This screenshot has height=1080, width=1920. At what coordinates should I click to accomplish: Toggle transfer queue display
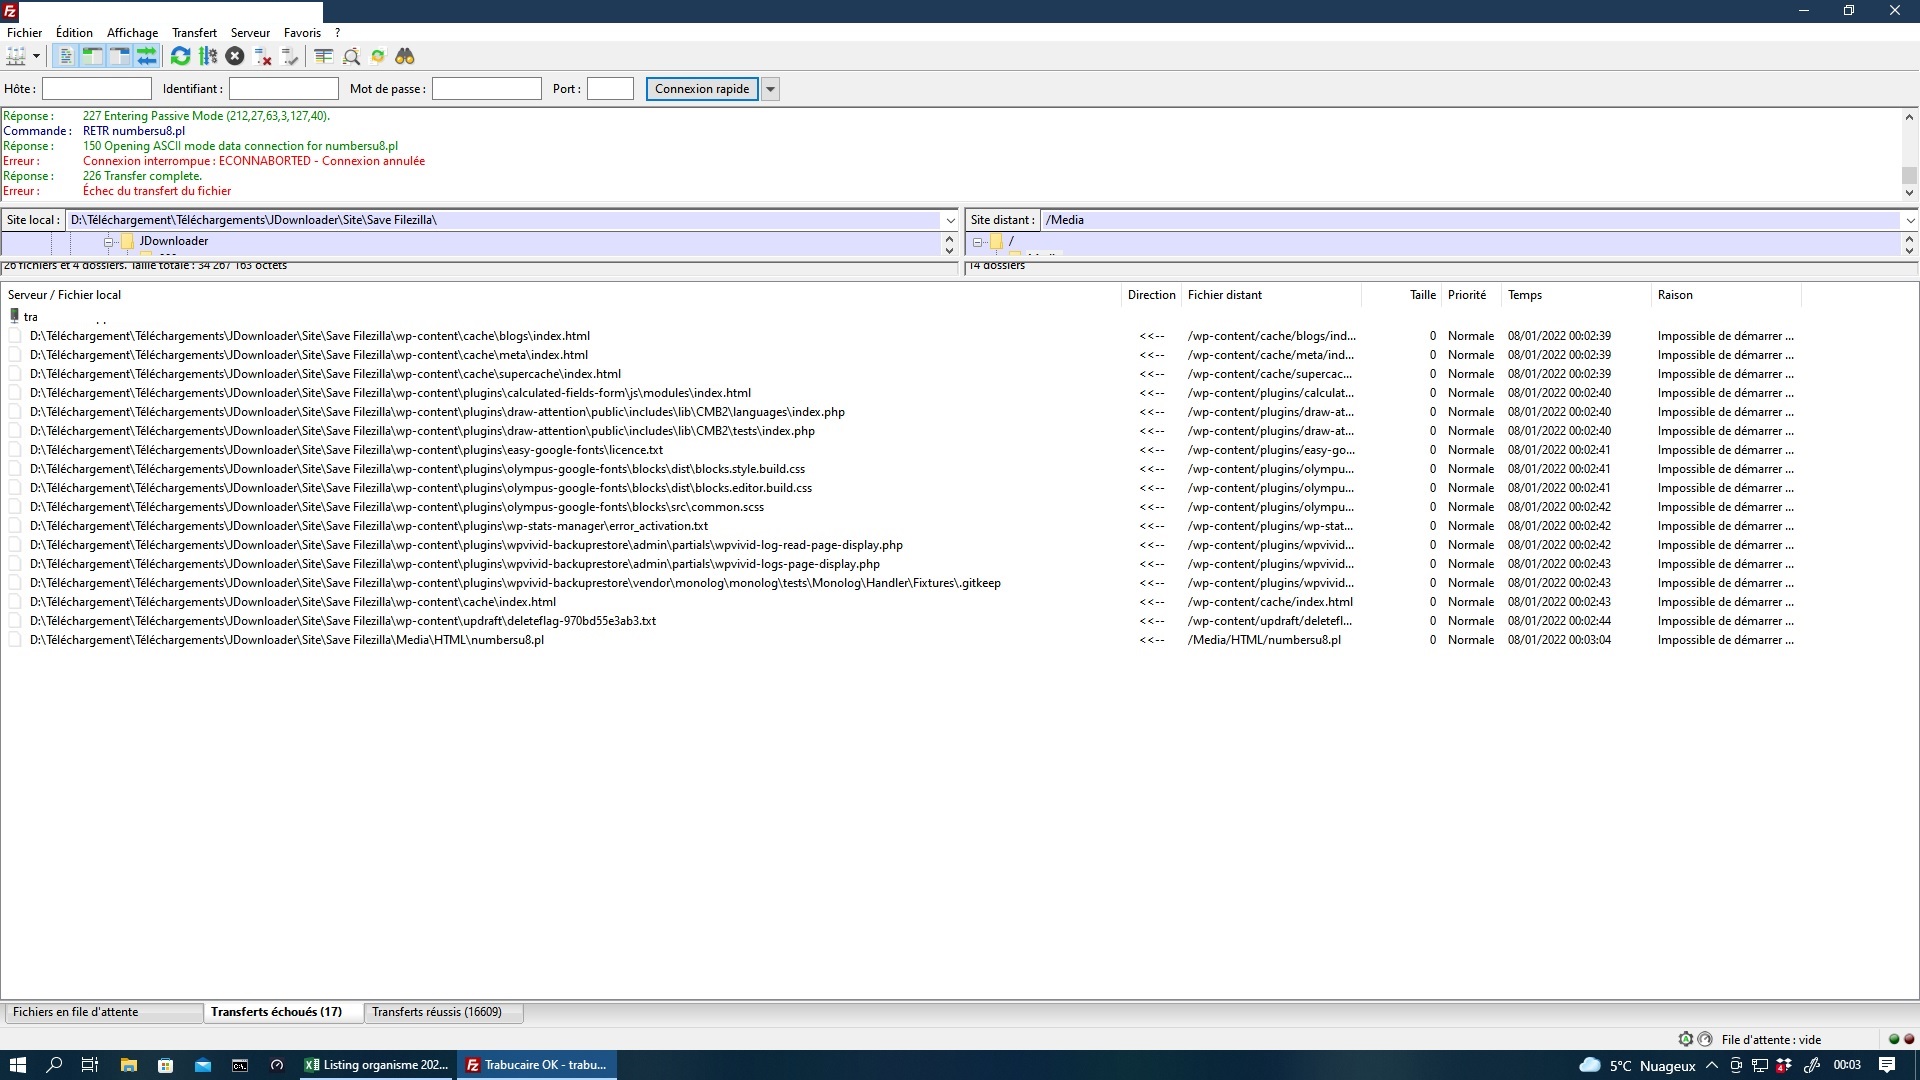click(147, 56)
